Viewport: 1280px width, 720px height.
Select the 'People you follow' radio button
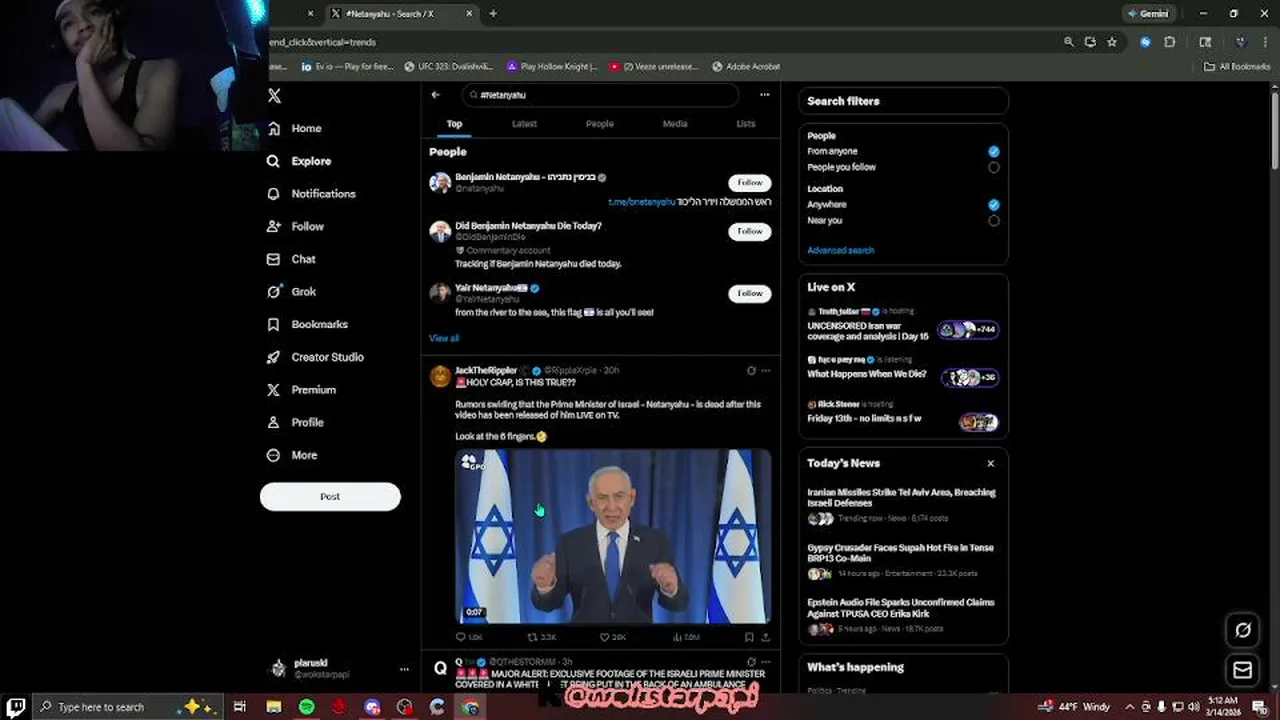tap(993, 168)
